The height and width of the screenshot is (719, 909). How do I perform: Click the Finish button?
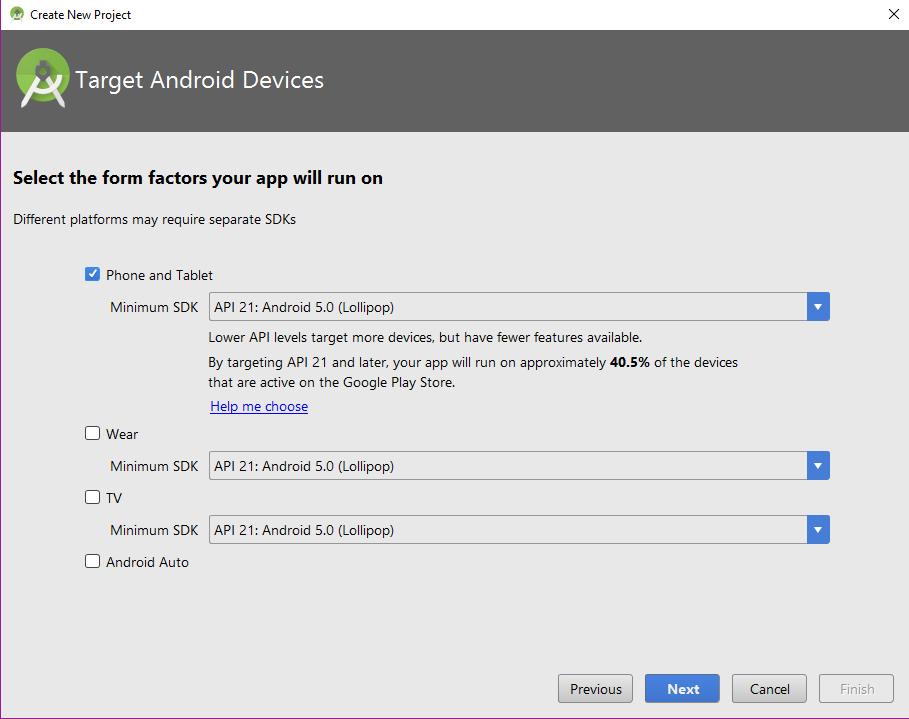(856, 688)
